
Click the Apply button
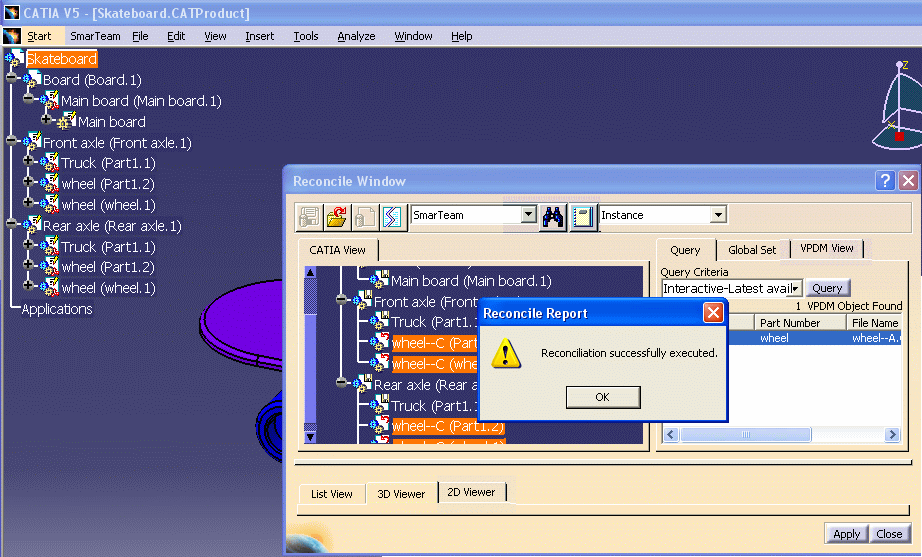coord(846,534)
